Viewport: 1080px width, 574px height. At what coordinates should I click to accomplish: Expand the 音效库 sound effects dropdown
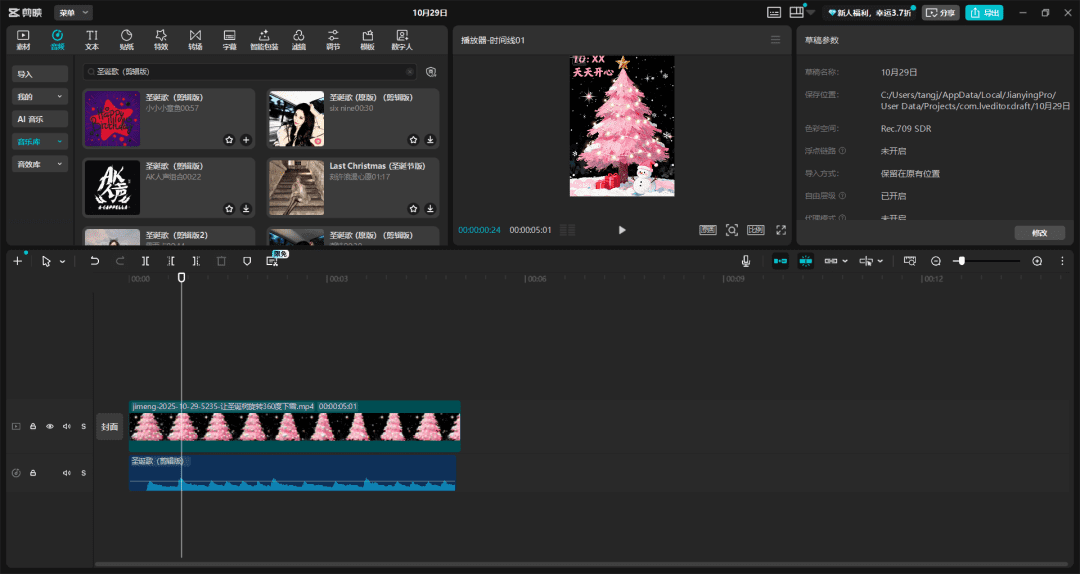40,164
